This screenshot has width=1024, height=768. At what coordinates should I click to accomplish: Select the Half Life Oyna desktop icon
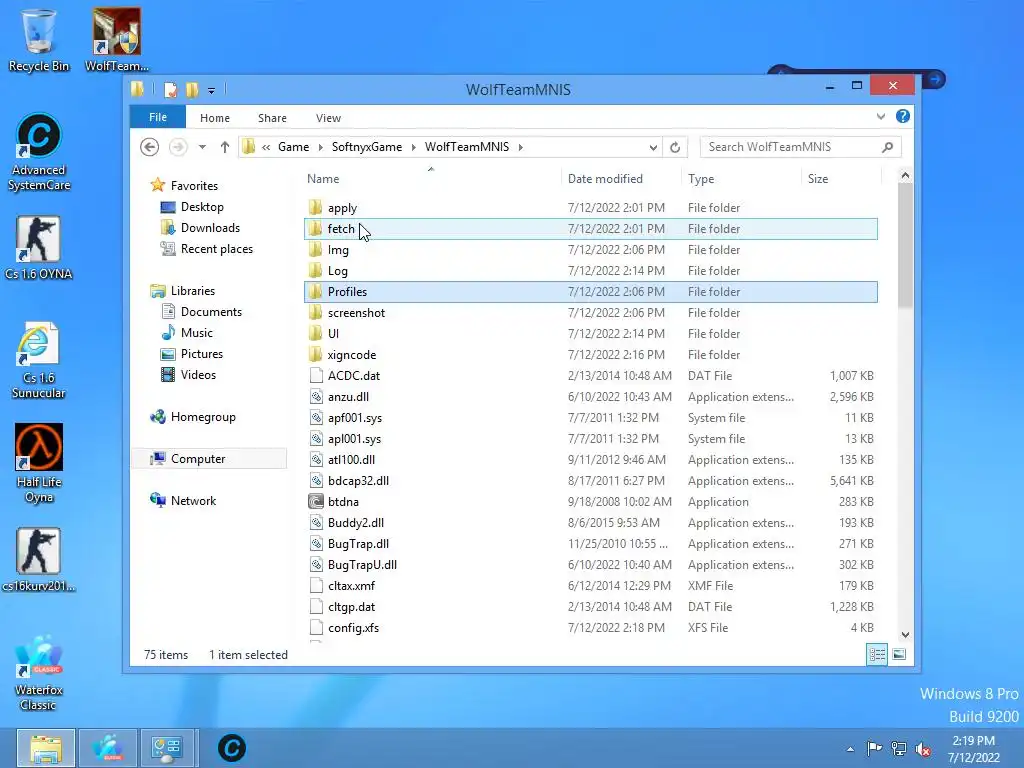point(39,464)
